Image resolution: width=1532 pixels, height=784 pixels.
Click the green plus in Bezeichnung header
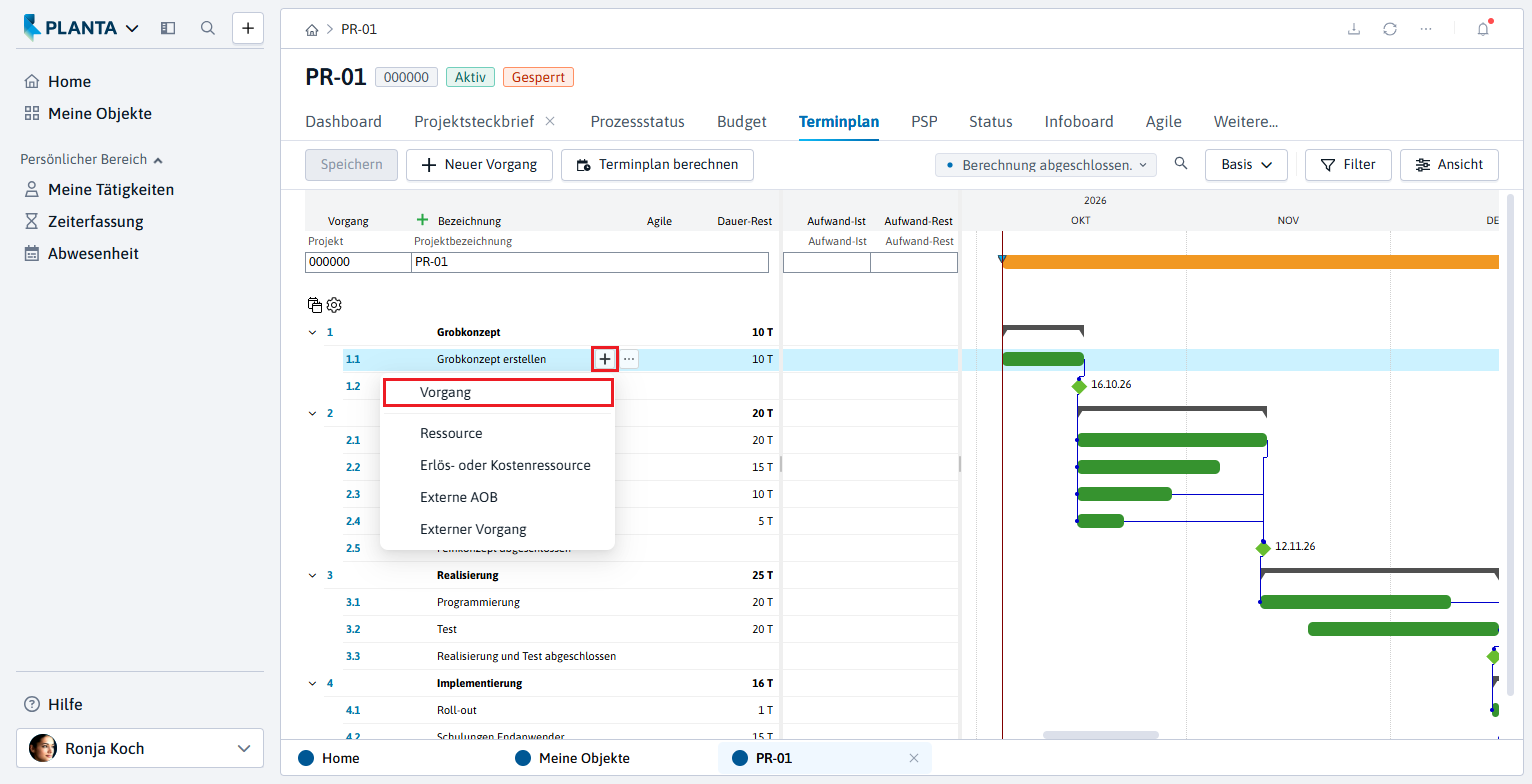pyautogui.click(x=422, y=220)
